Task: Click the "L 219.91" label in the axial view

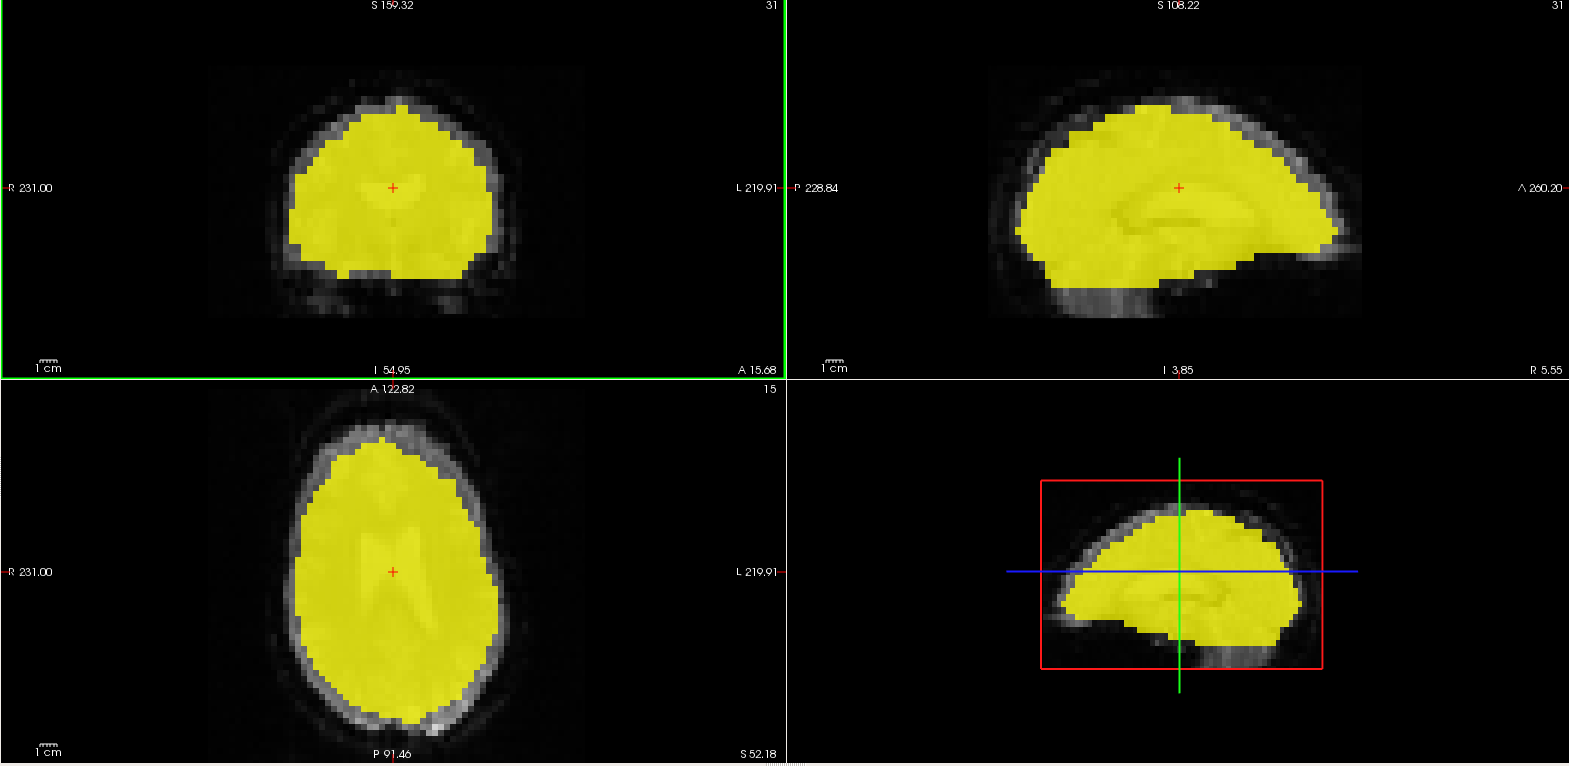Action: [756, 572]
